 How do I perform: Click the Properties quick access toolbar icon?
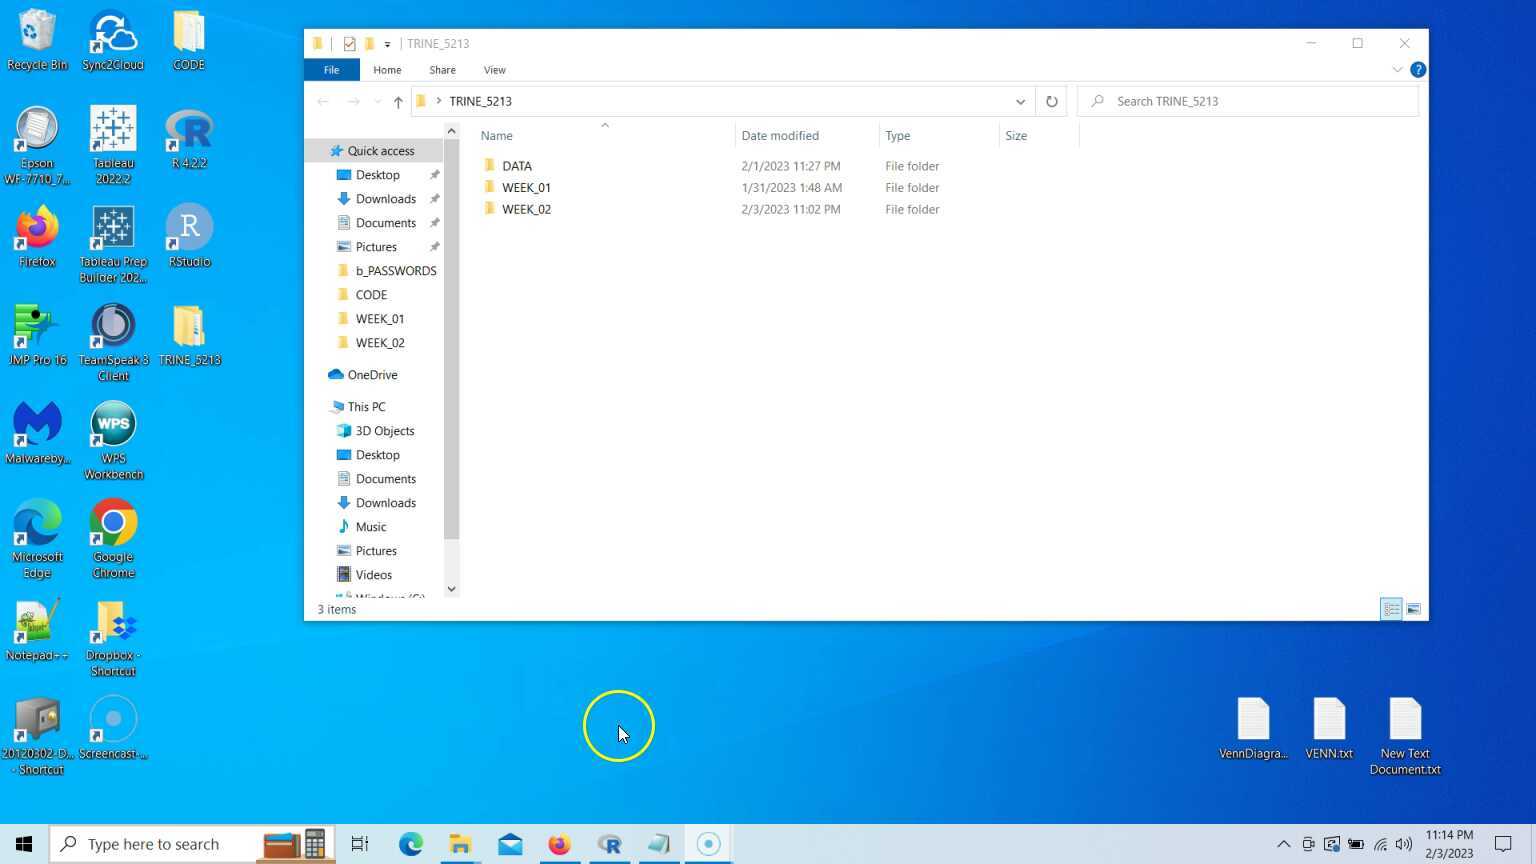[349, 44]
